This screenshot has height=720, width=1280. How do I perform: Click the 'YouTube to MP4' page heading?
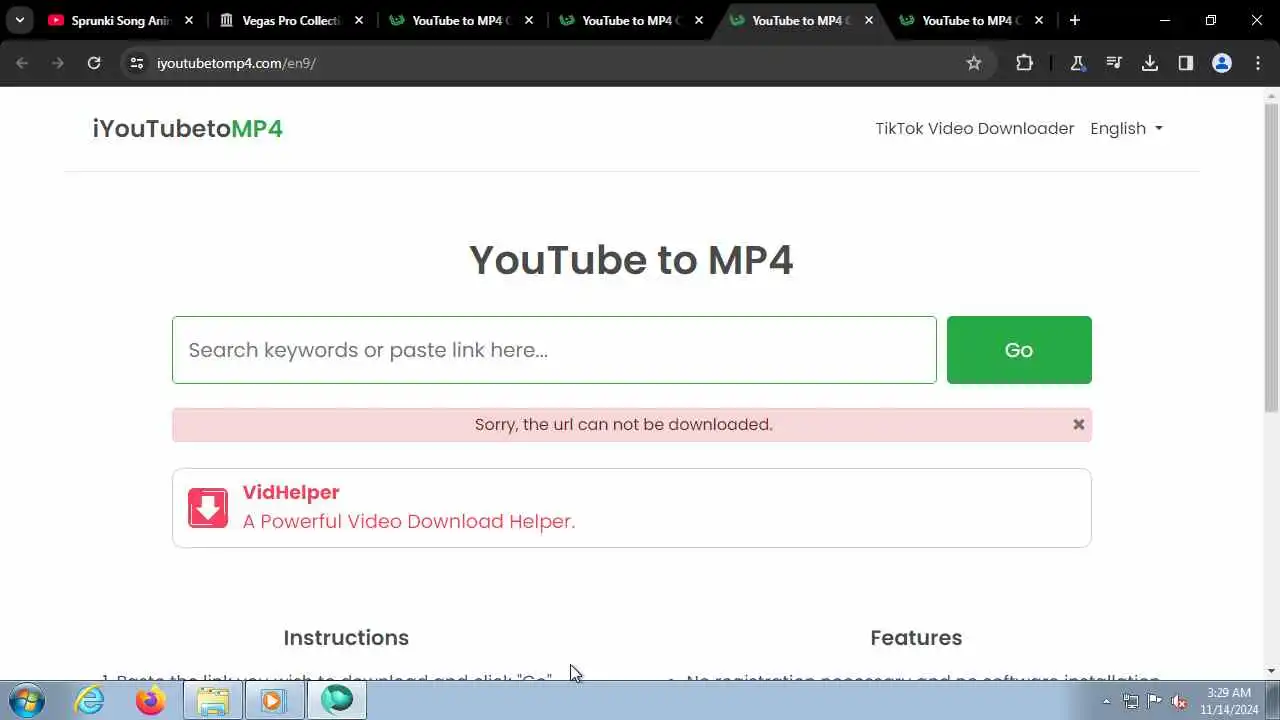631,260
